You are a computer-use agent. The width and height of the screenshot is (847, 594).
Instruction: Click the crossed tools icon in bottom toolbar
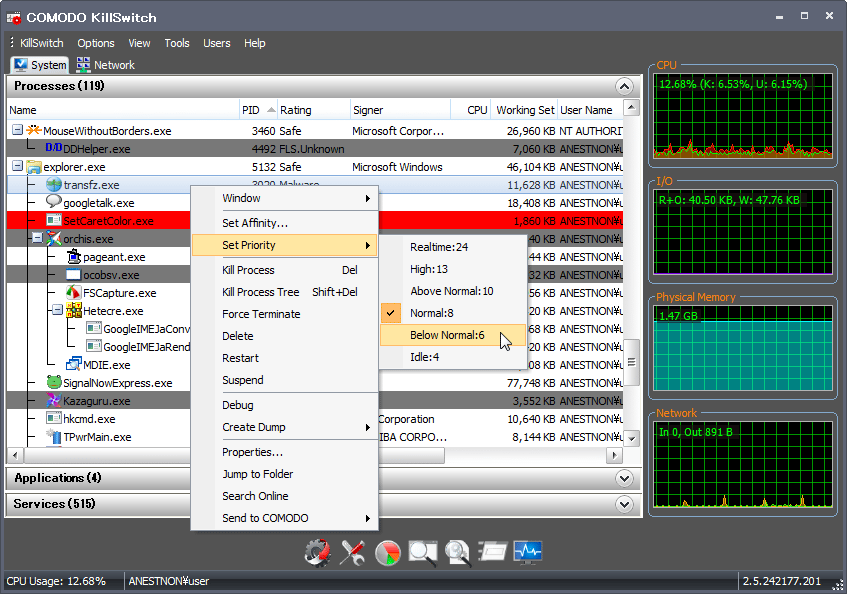(352, 552)
